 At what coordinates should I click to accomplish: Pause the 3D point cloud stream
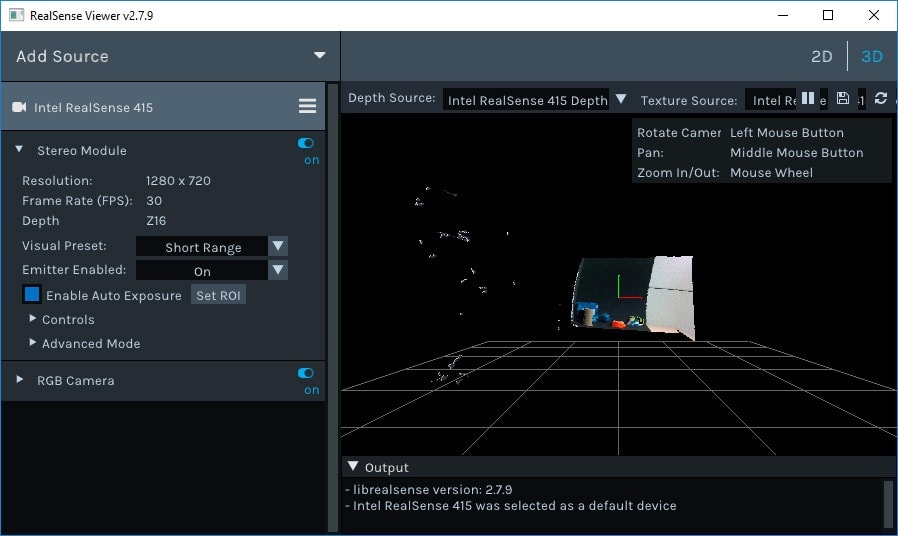(808, 98)
